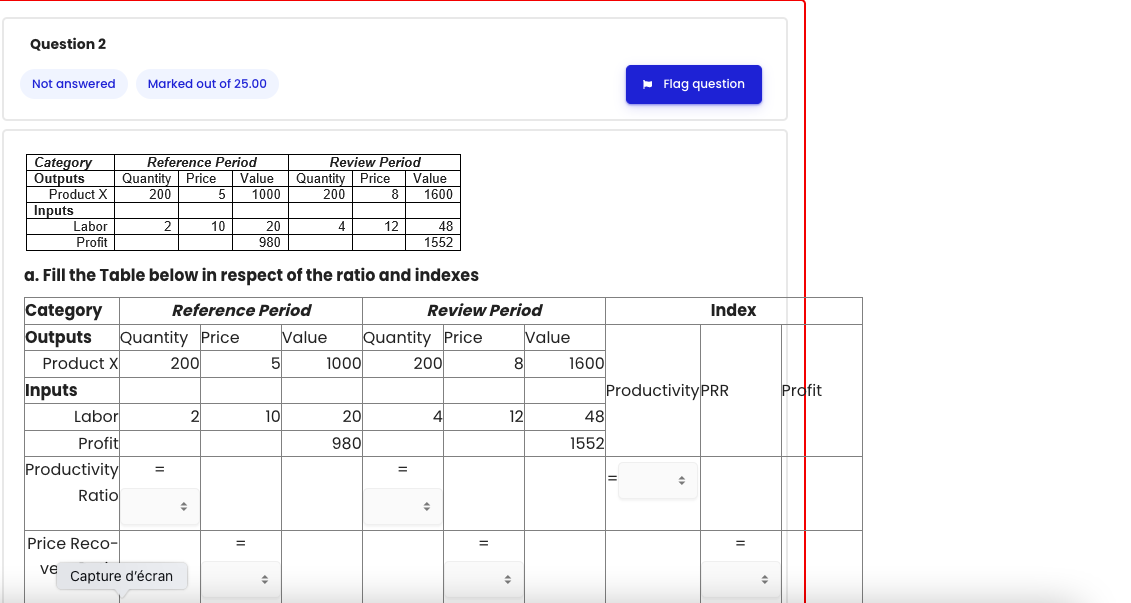The width and height of the screenshot is (1131, 603).
Task: Click Category header in upper image table
Action: pos(63,162)
